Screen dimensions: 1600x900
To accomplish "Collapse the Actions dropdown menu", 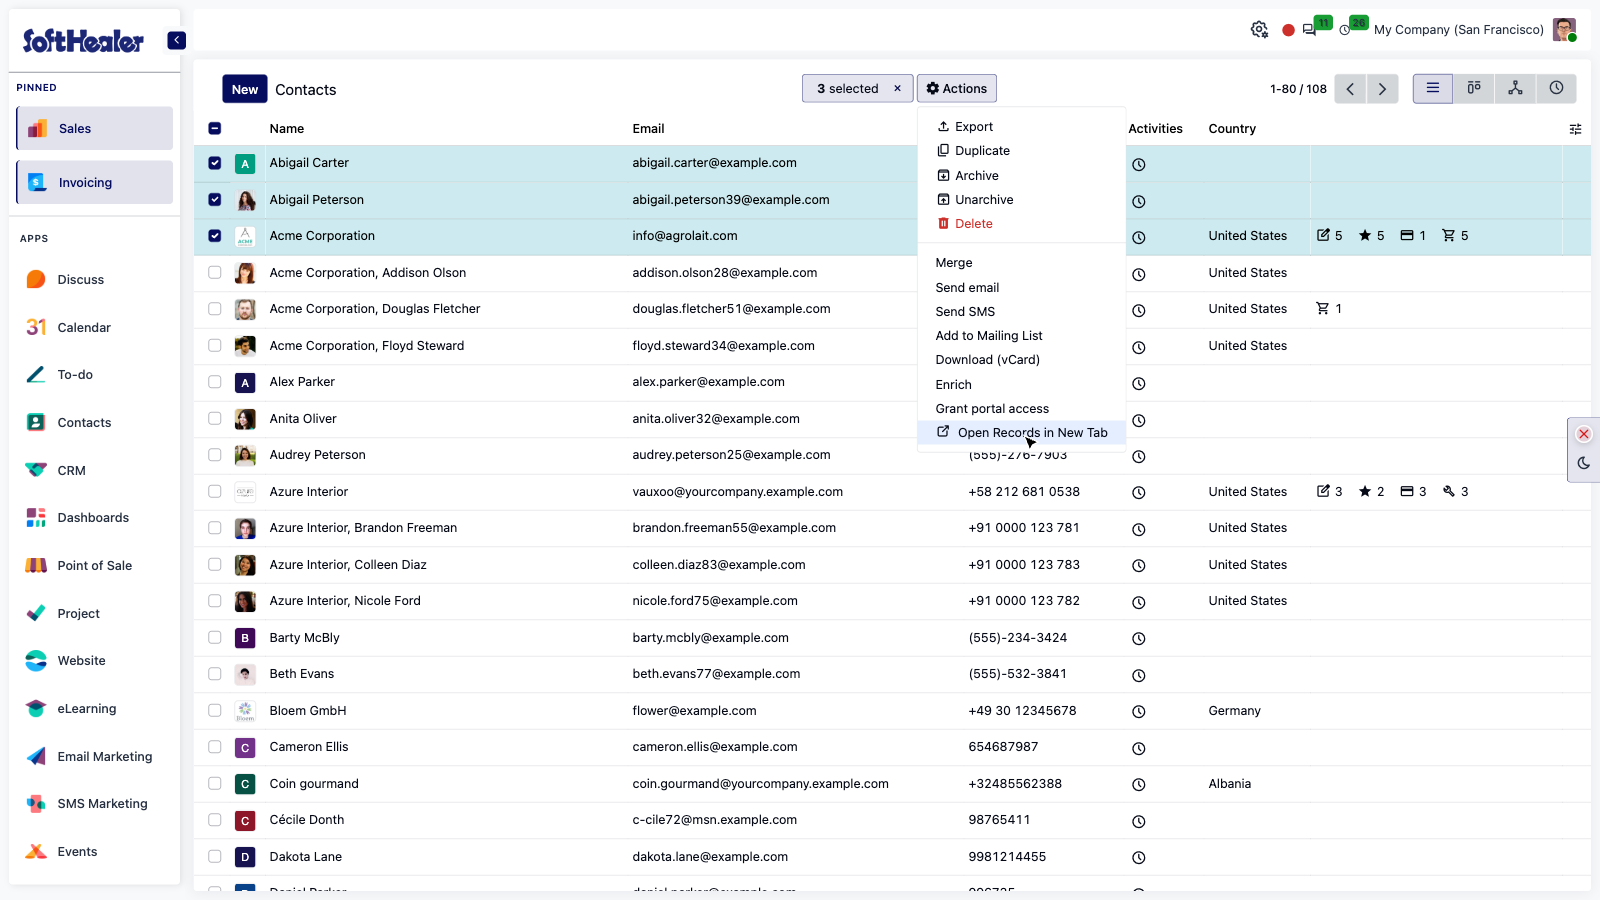I will [957, 89].
